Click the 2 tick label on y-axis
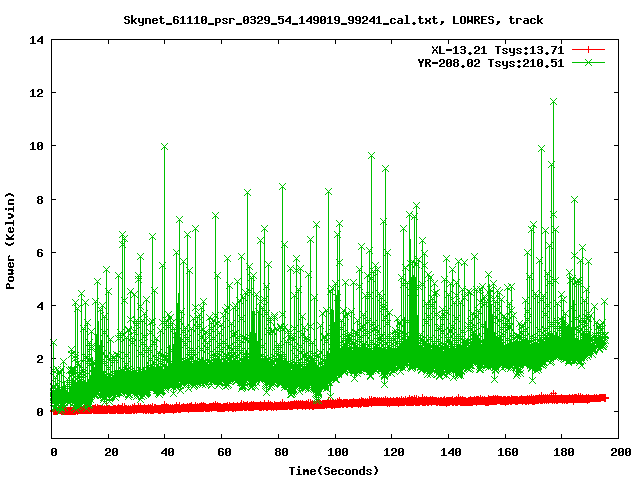 click(40, 359)
